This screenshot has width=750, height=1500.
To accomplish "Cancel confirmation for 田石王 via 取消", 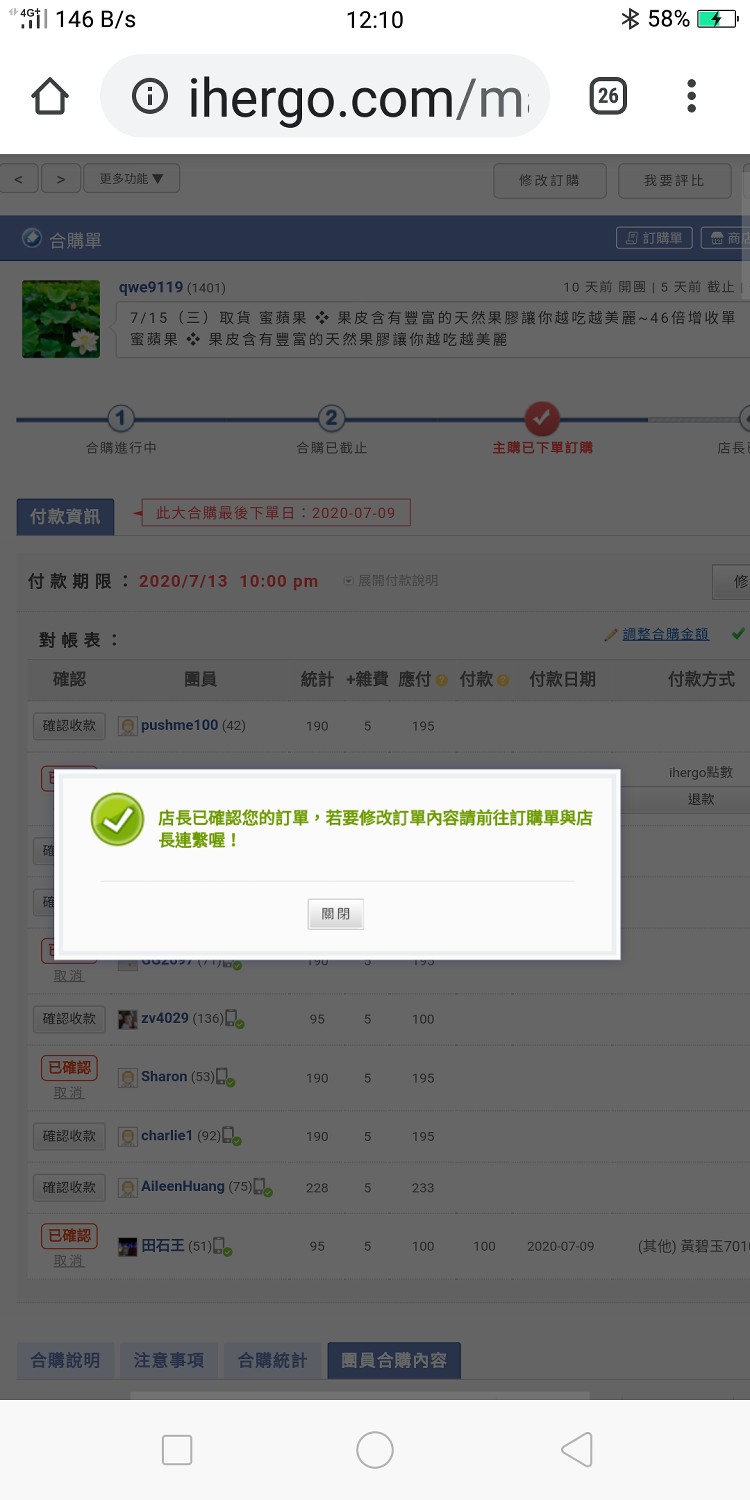I will click(x=69, y=1261).
